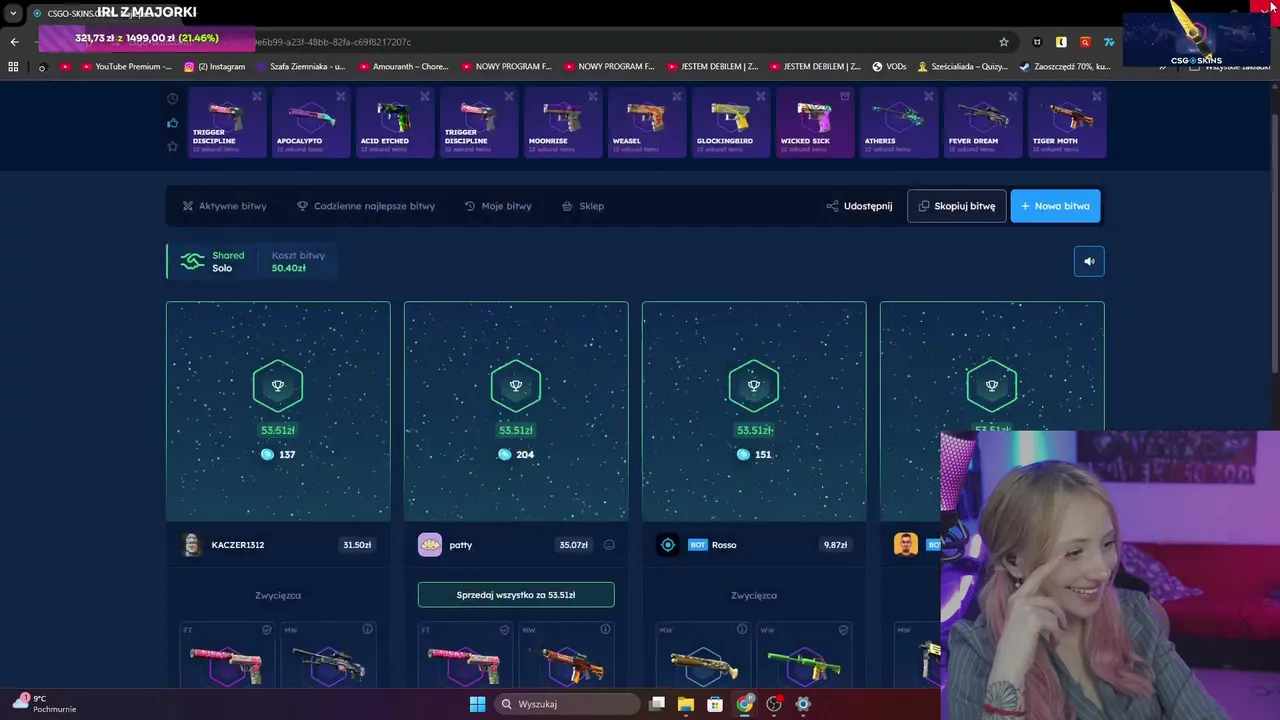Start a Nowa bitwa
Viewport: 1280px width, 720px height.
coord(1055,206)
